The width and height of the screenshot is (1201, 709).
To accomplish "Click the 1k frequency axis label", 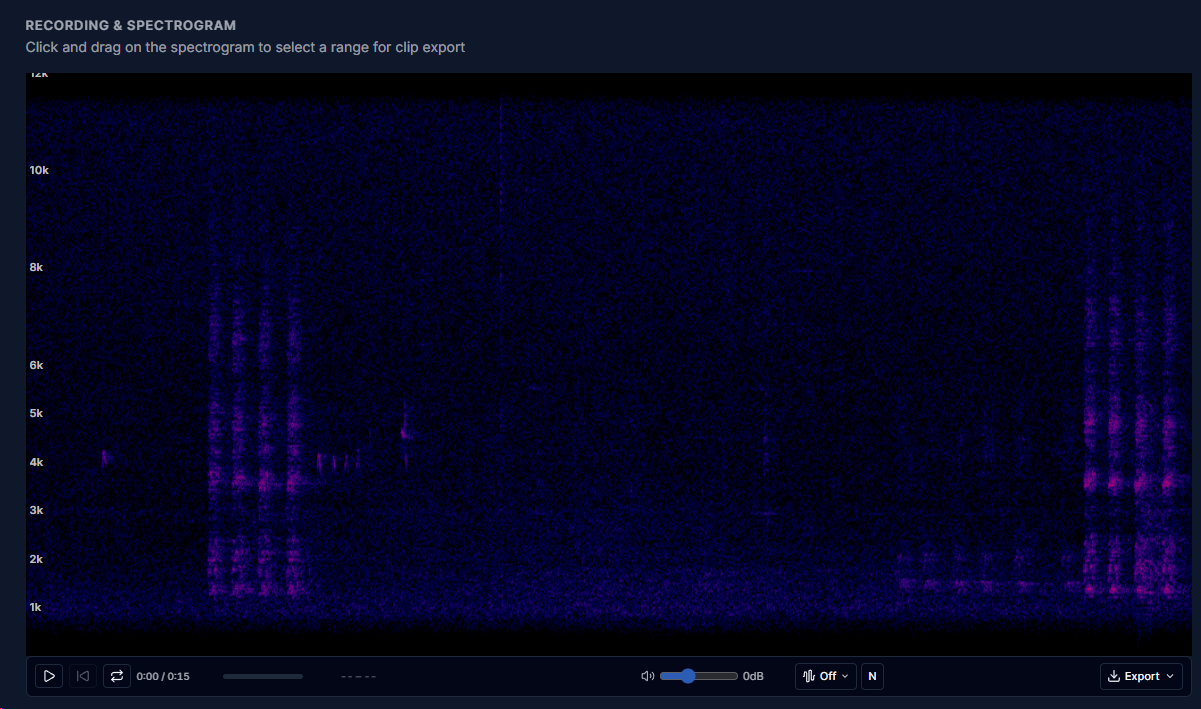I will 37,607.
